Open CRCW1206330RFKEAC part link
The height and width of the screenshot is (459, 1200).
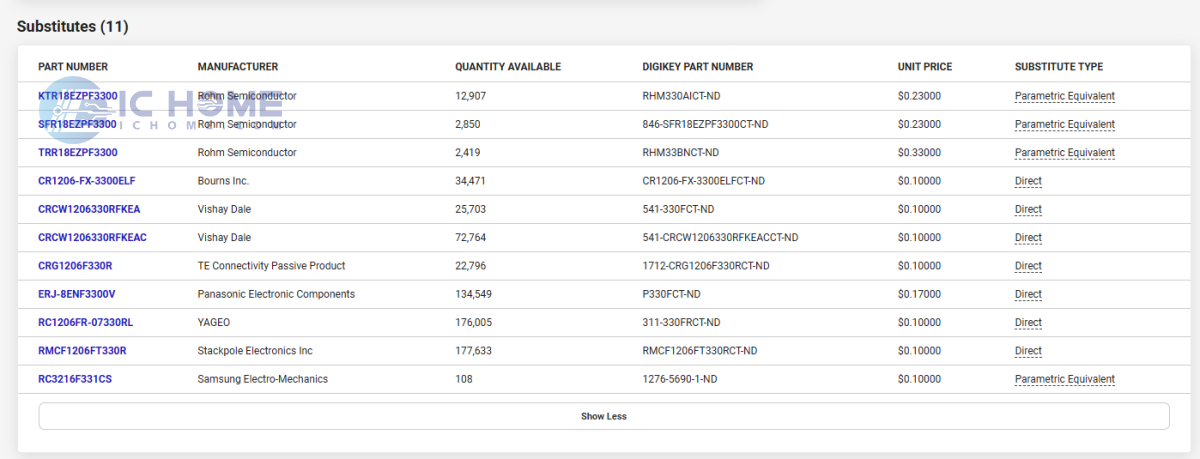92,238
